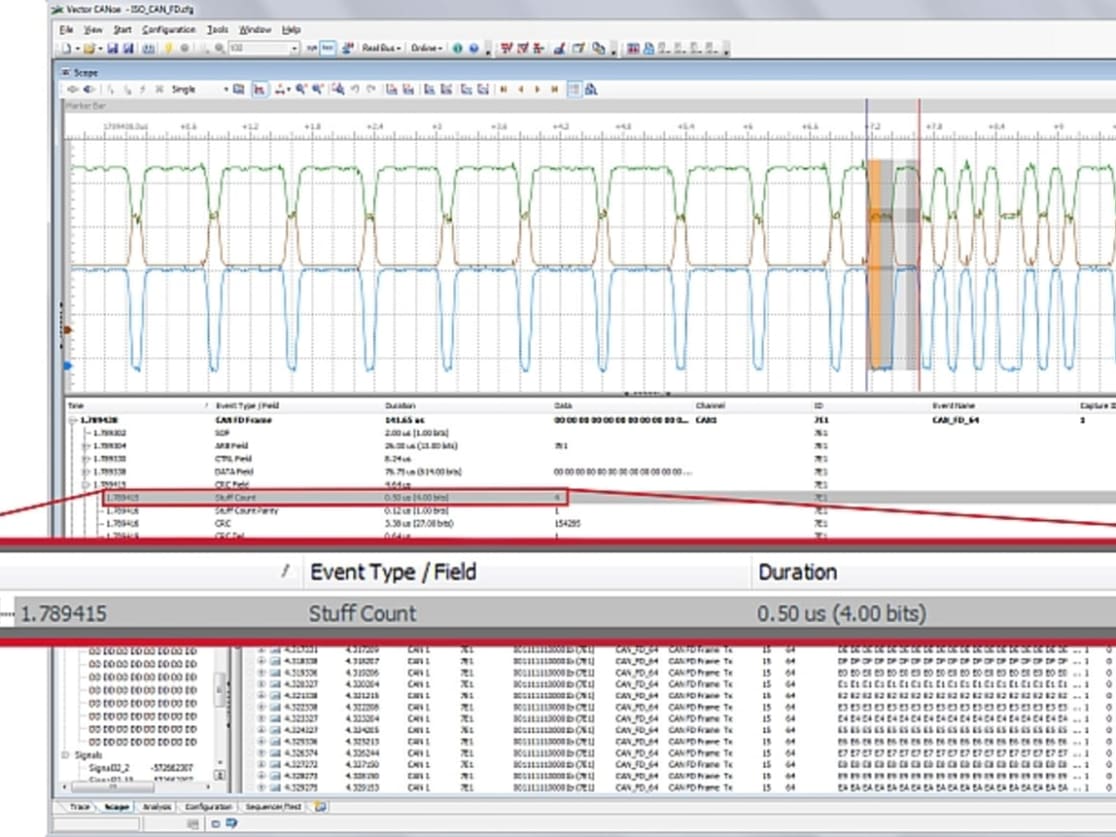Image resolution: width=1116 pixels, height=837 pixels.
Task: Click the Start measurement lightning bolt icon
Action: click(169, 48)
